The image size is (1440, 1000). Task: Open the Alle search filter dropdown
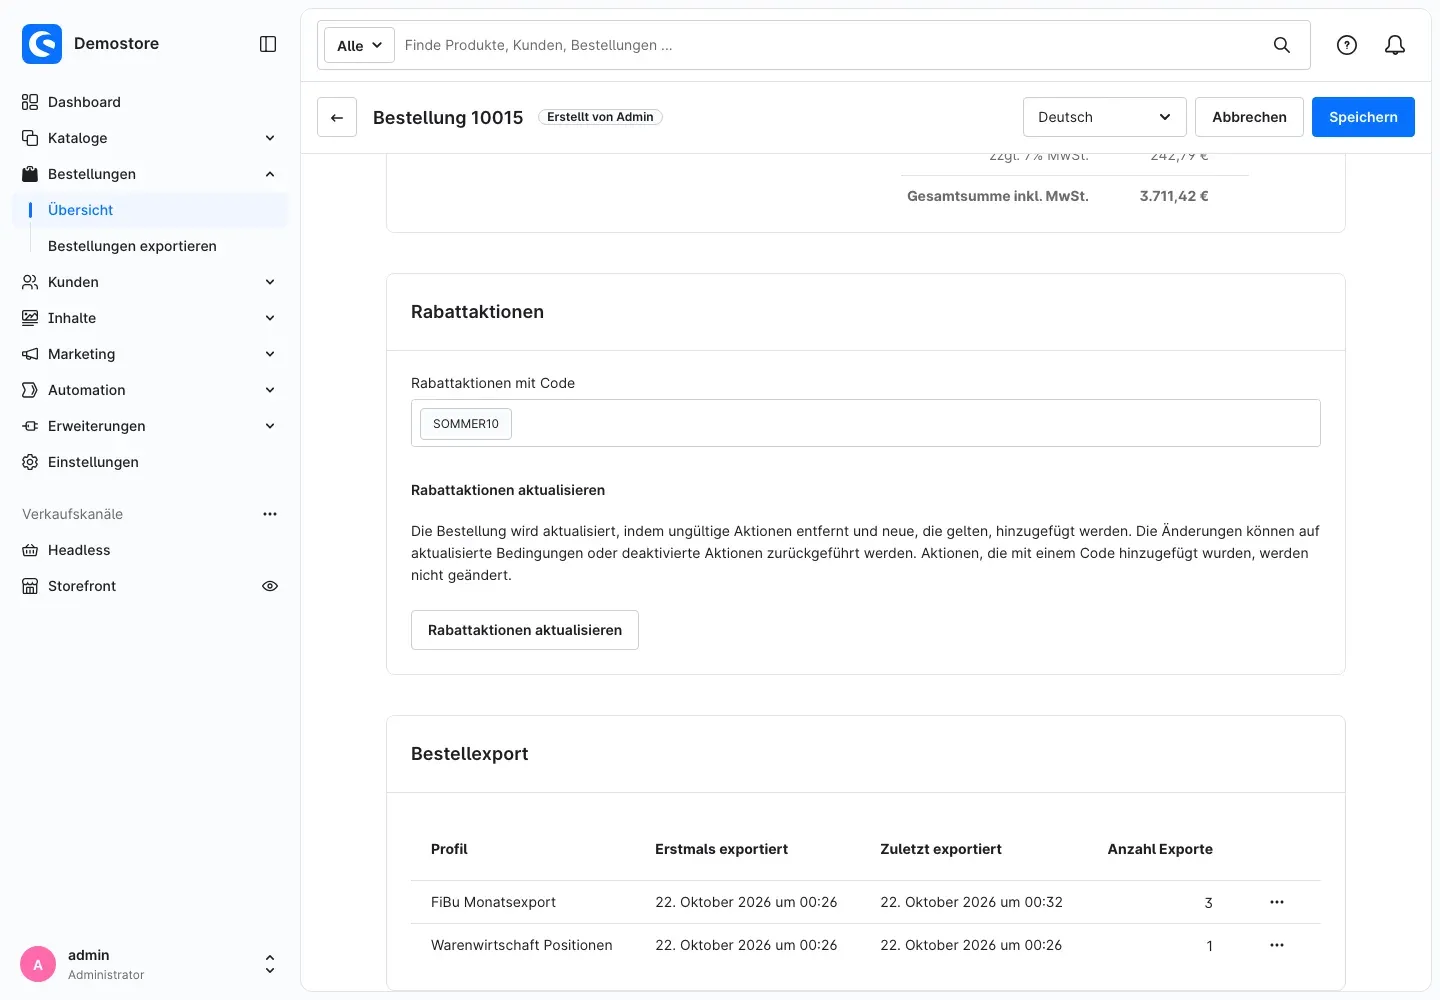tap(359, 45)
